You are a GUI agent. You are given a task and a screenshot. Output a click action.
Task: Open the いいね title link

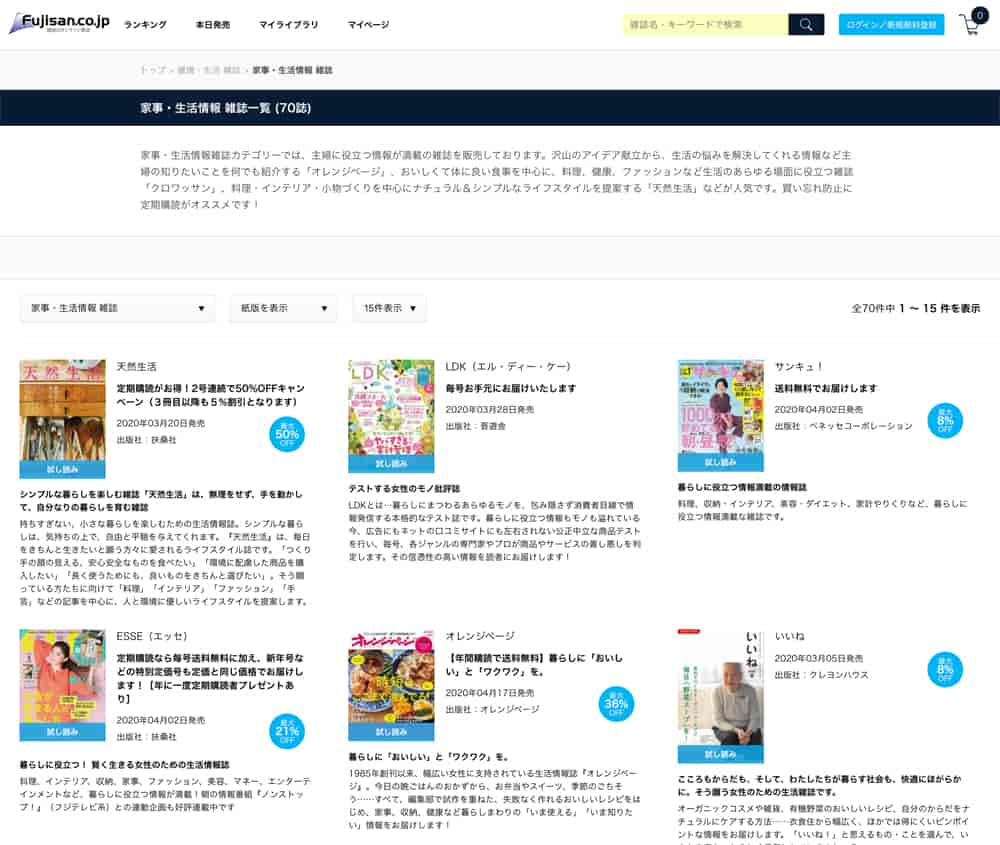point(790,636)
